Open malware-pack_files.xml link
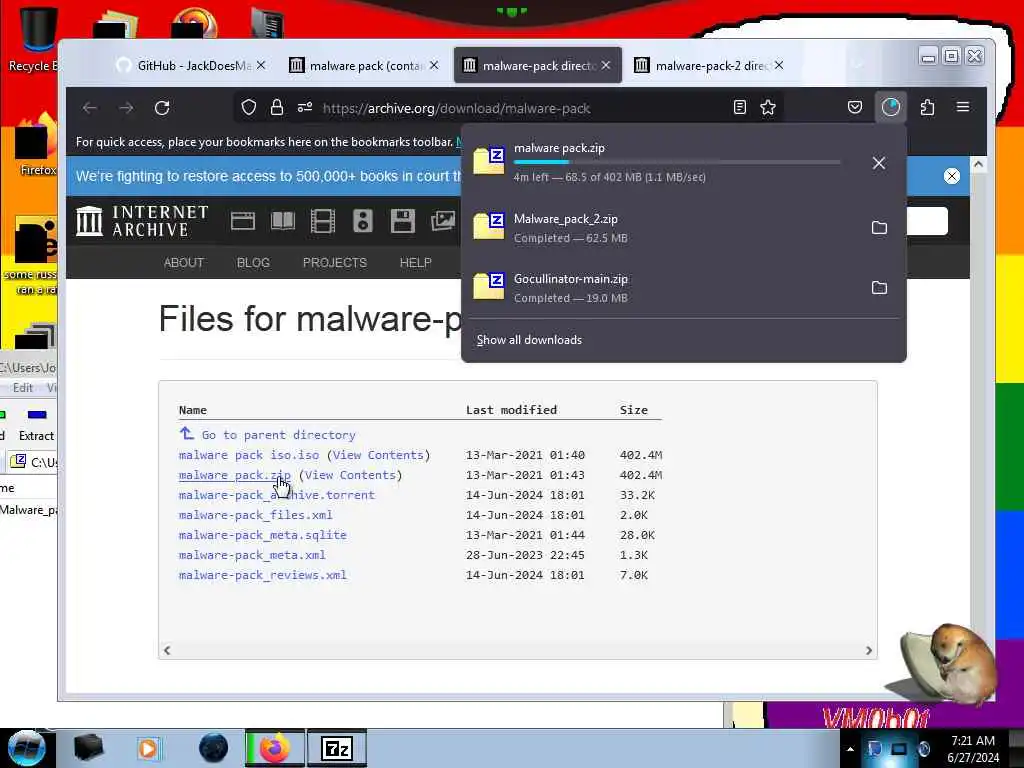 [x=255, y=515]
